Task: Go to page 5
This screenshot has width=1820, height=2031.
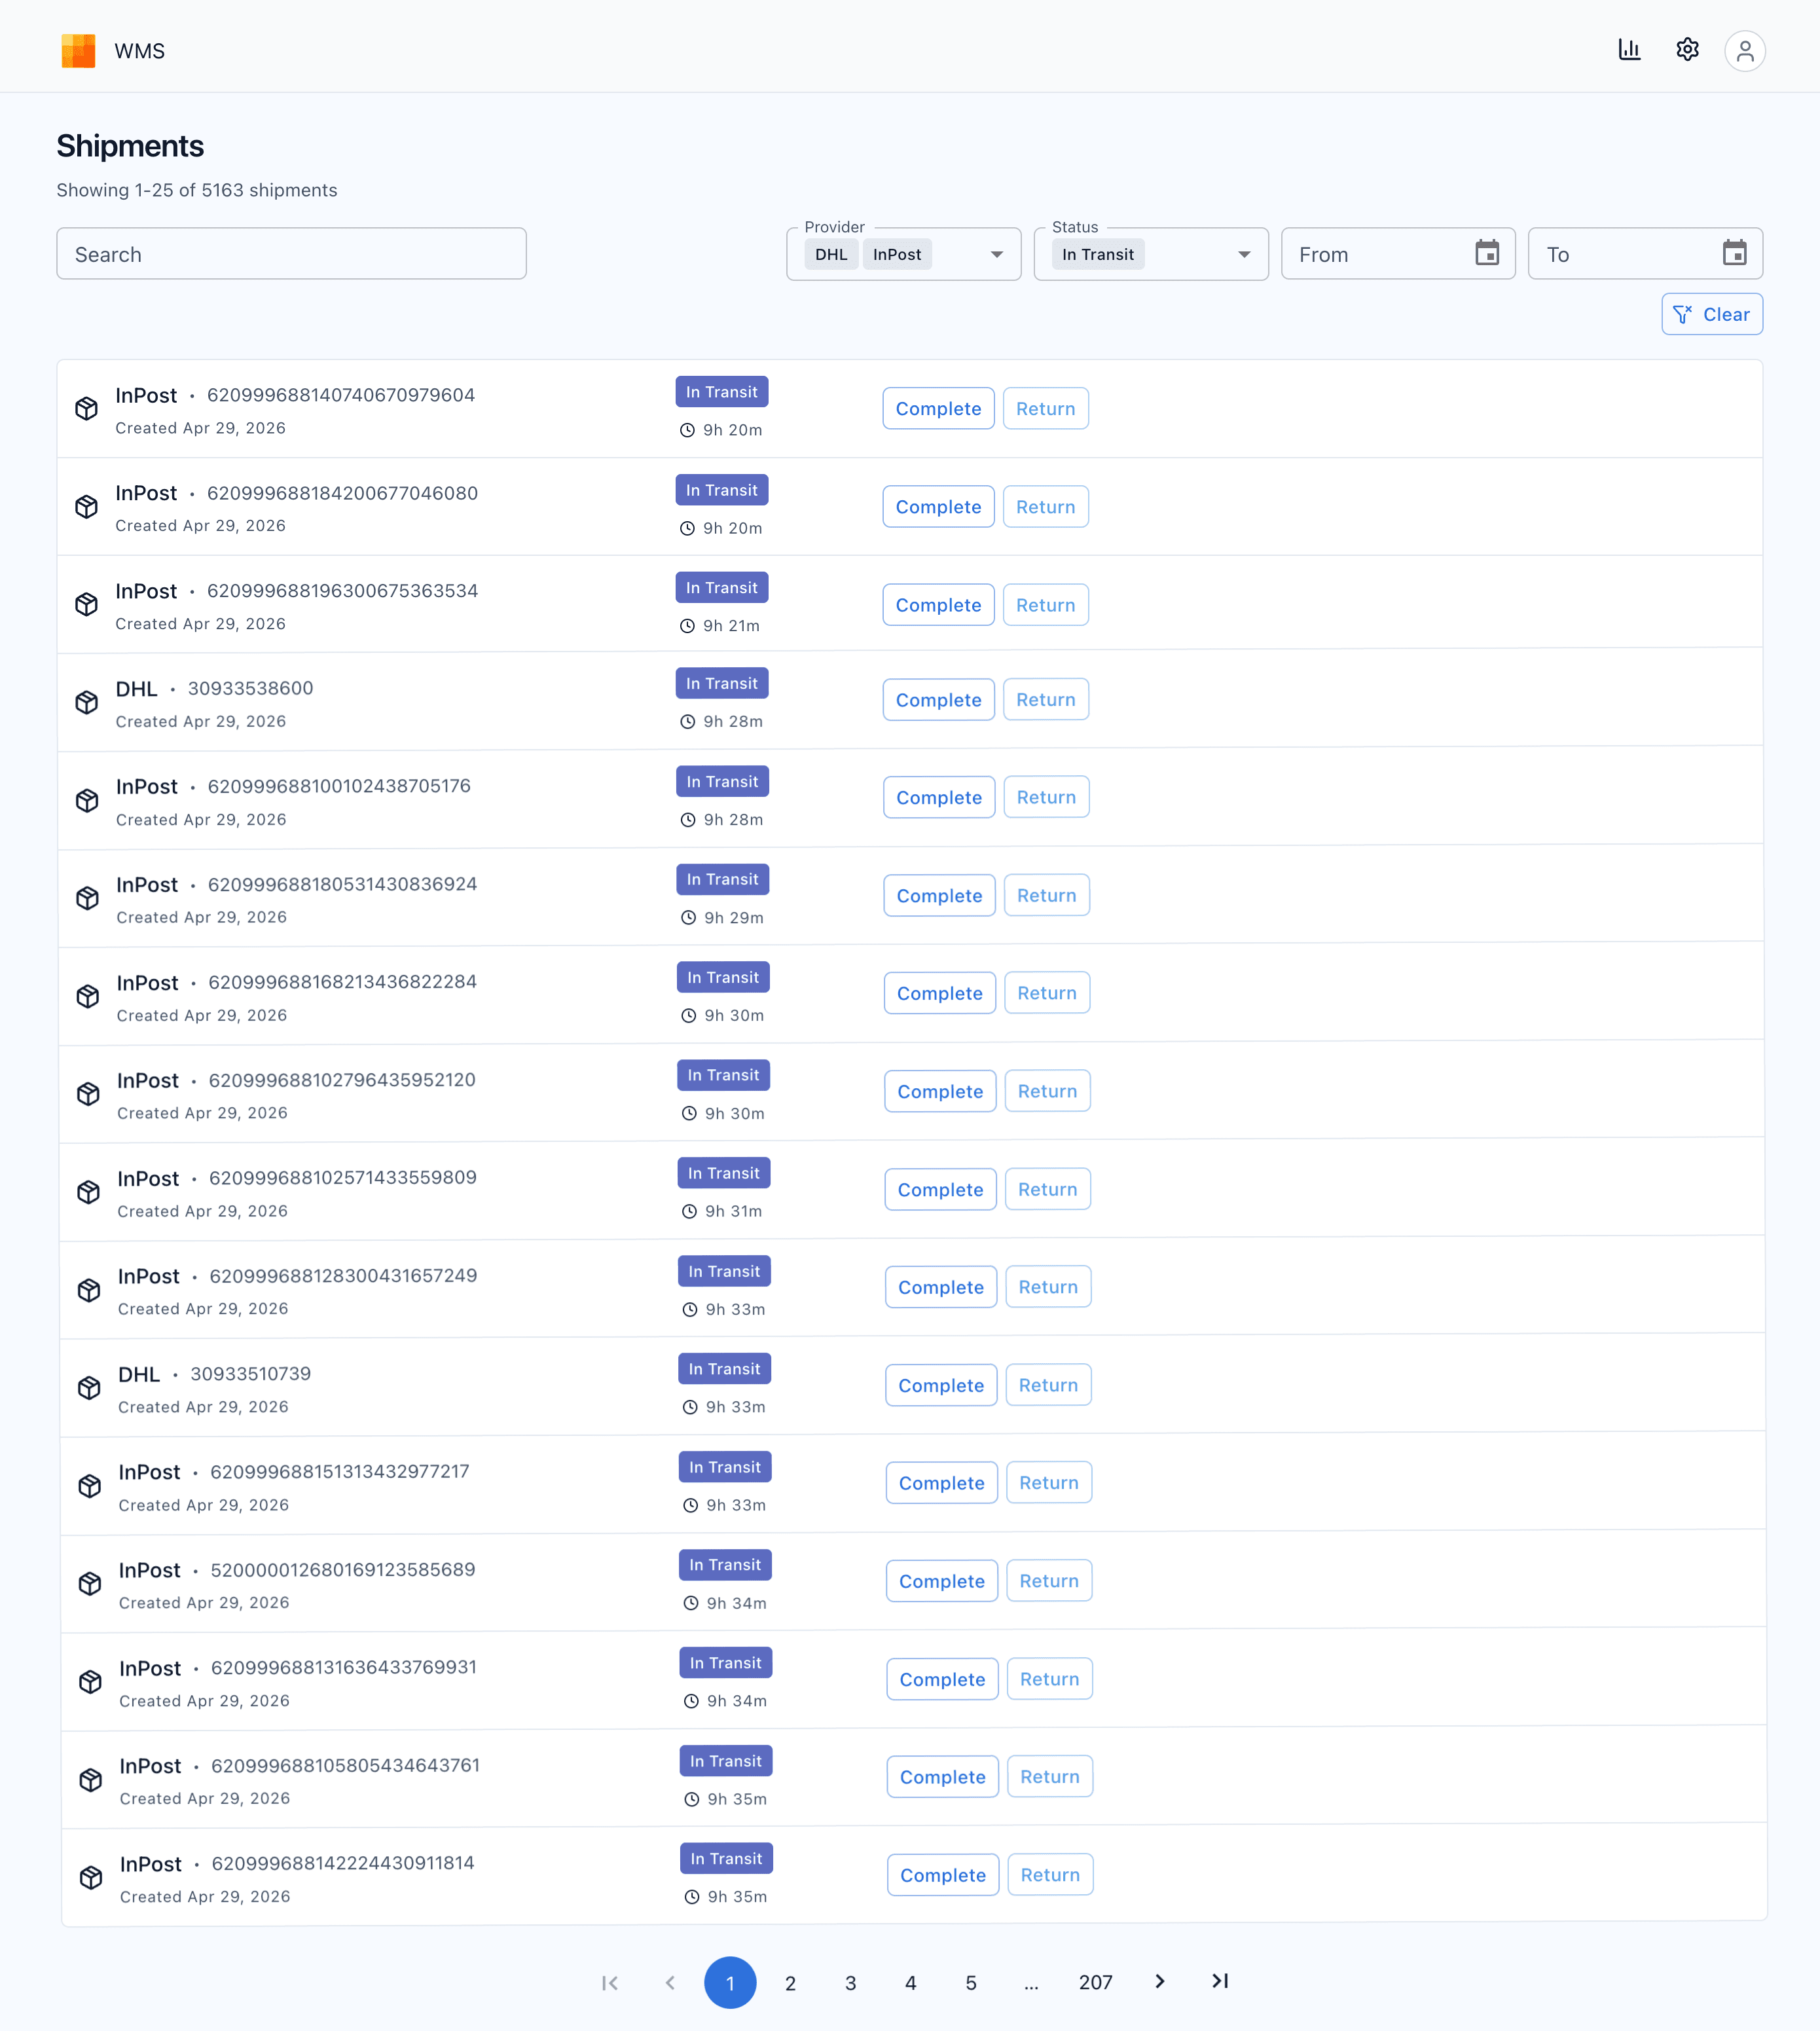Action: click(971, 1982)
